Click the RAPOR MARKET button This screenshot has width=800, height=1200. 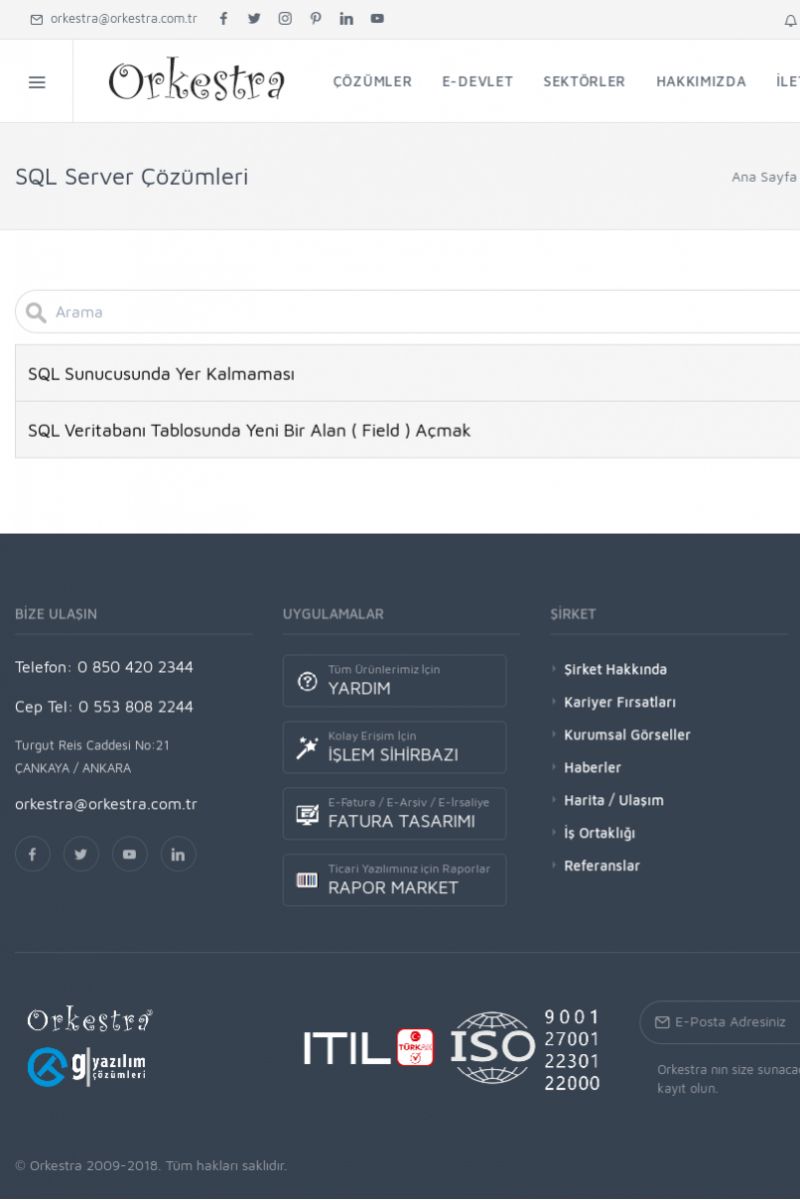point(394,880)
